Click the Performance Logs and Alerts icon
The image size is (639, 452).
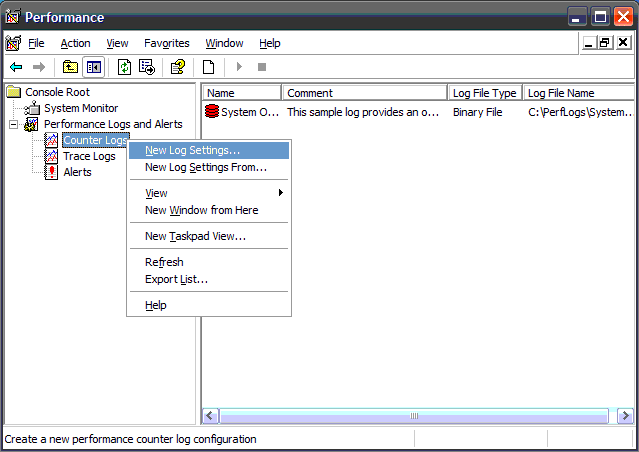(x=31, y=124)
